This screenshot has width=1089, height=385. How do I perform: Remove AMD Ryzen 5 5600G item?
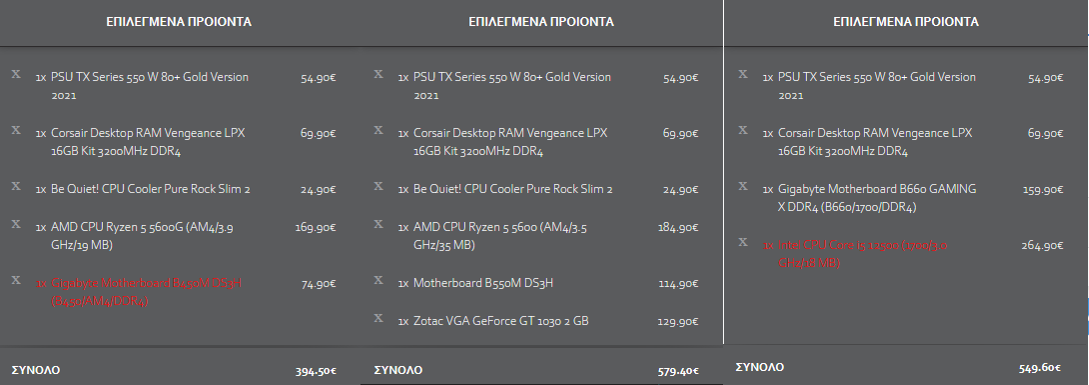16,224
